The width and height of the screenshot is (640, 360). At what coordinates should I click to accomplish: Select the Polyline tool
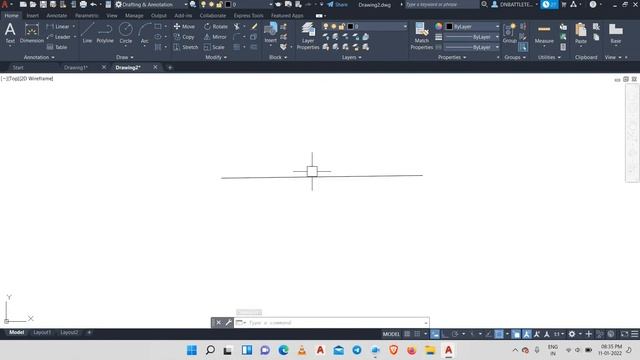(x=105, y=33)
